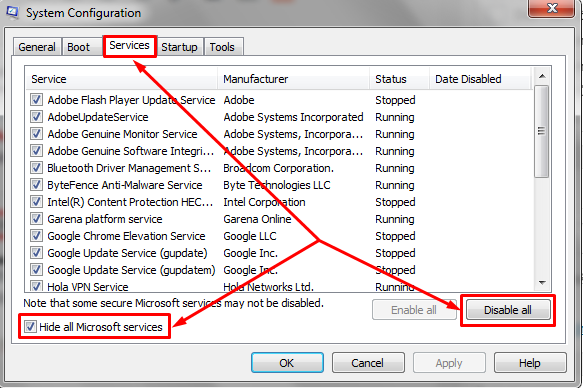Disable ByteFence Anti-Malware Service checkbox
Screen dimensions: 583x388
point(36,185)
